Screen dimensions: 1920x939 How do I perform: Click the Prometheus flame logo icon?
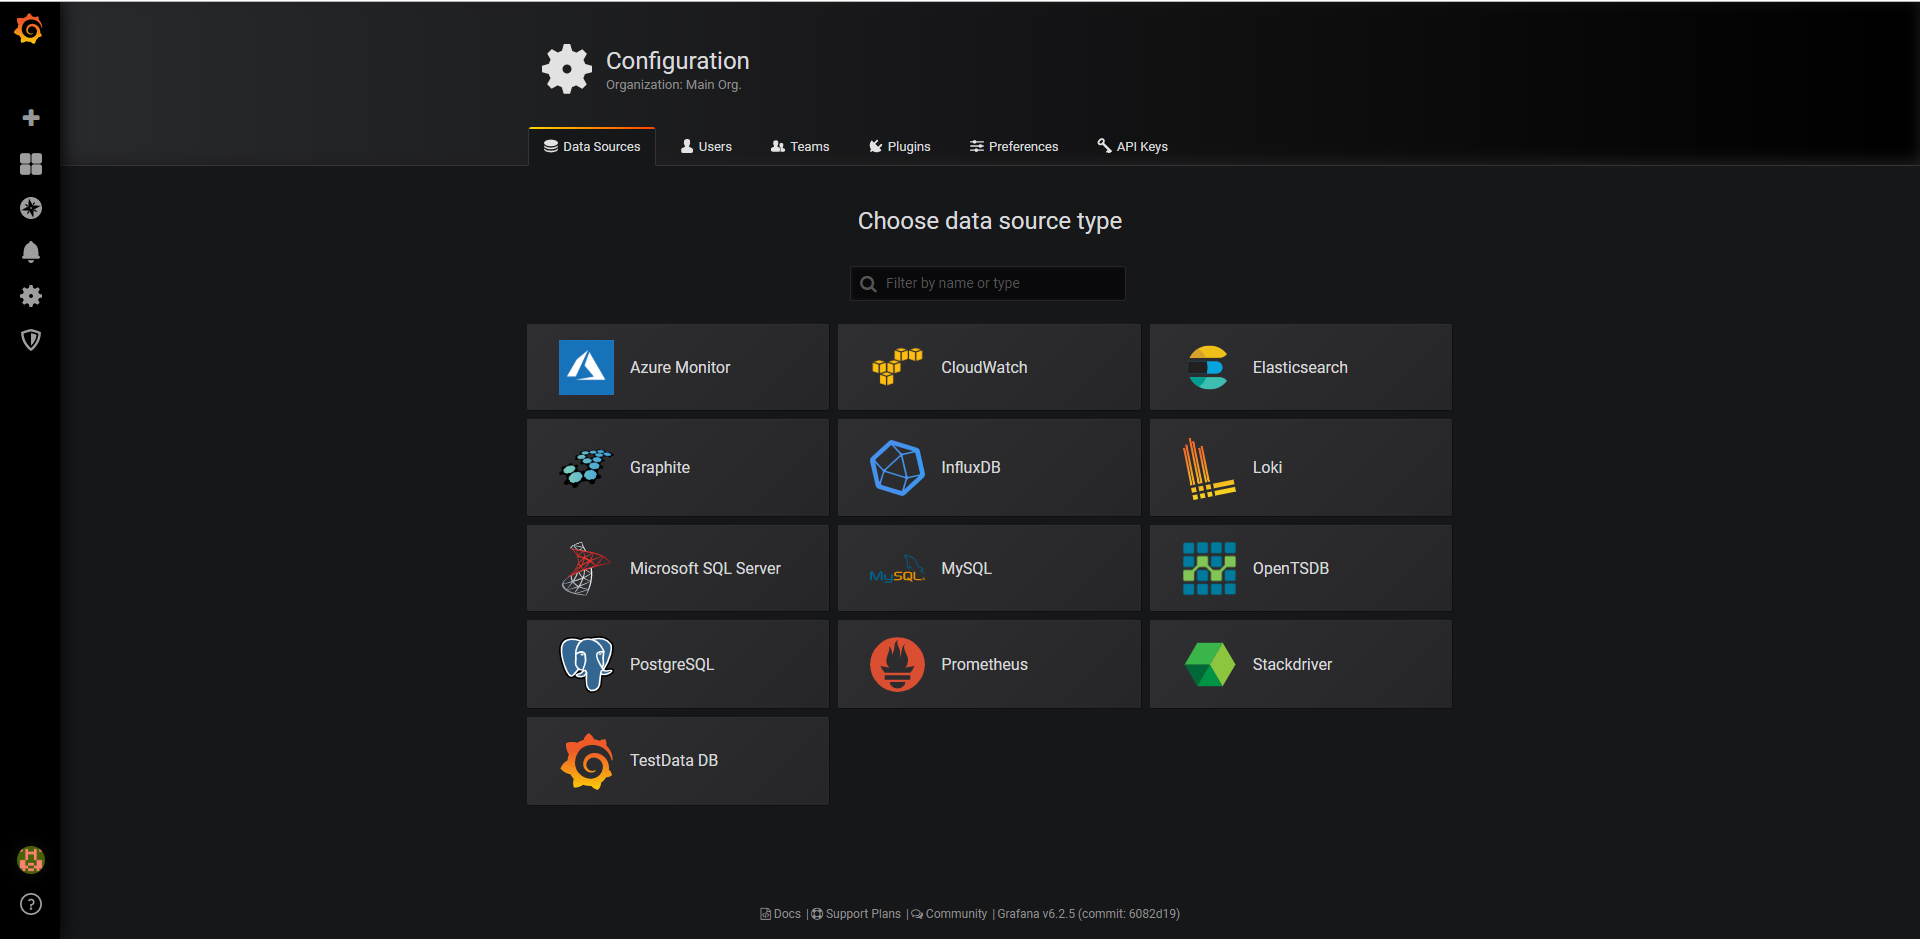pos(897,664)
